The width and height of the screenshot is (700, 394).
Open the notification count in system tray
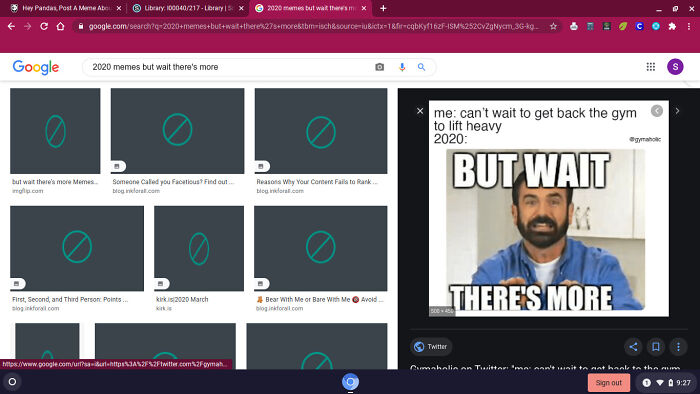(646, 382)
